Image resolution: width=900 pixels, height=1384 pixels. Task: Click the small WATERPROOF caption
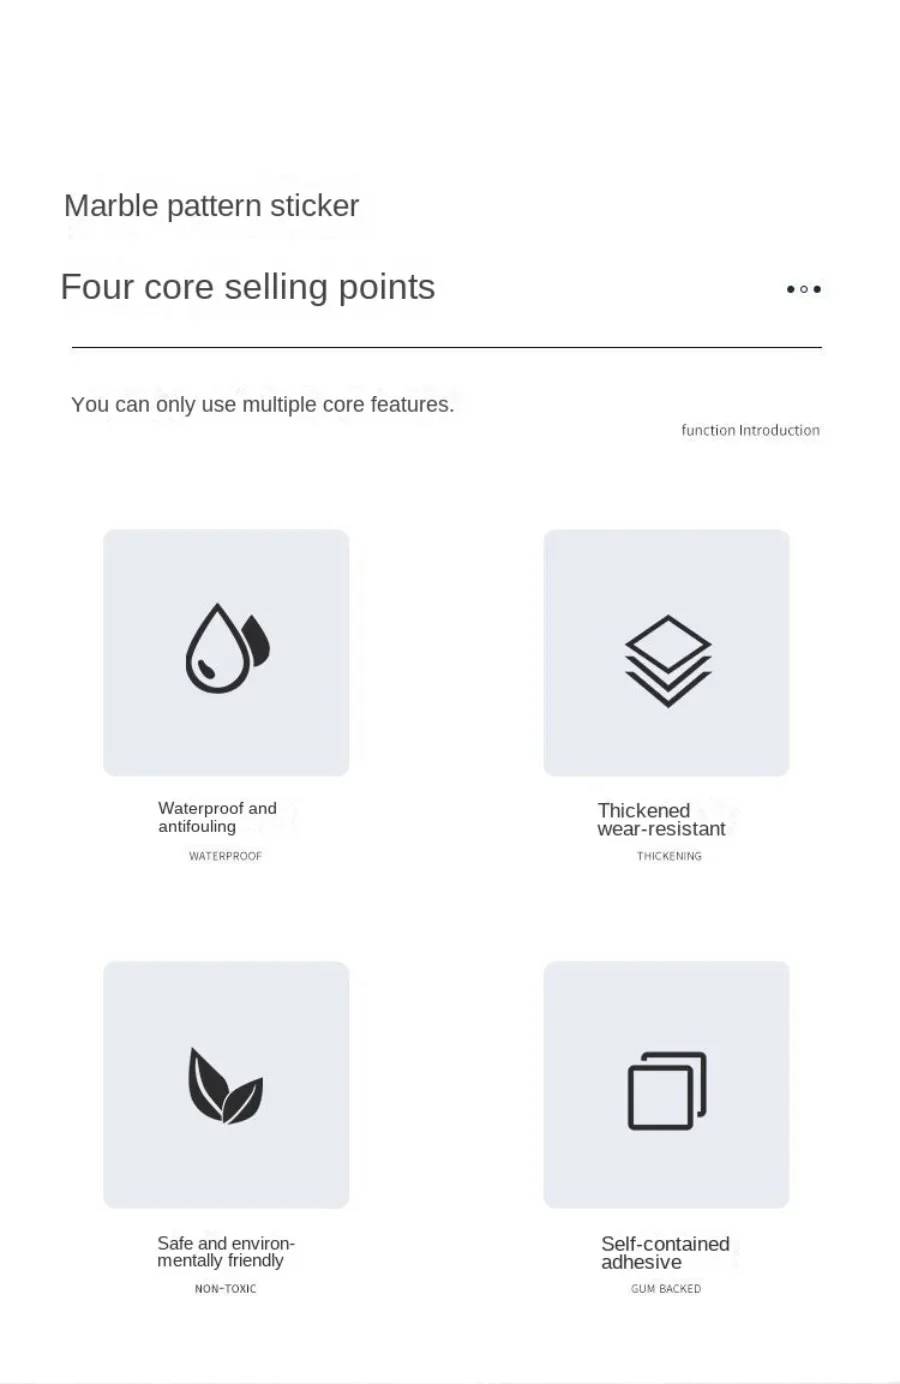[225, 856]
